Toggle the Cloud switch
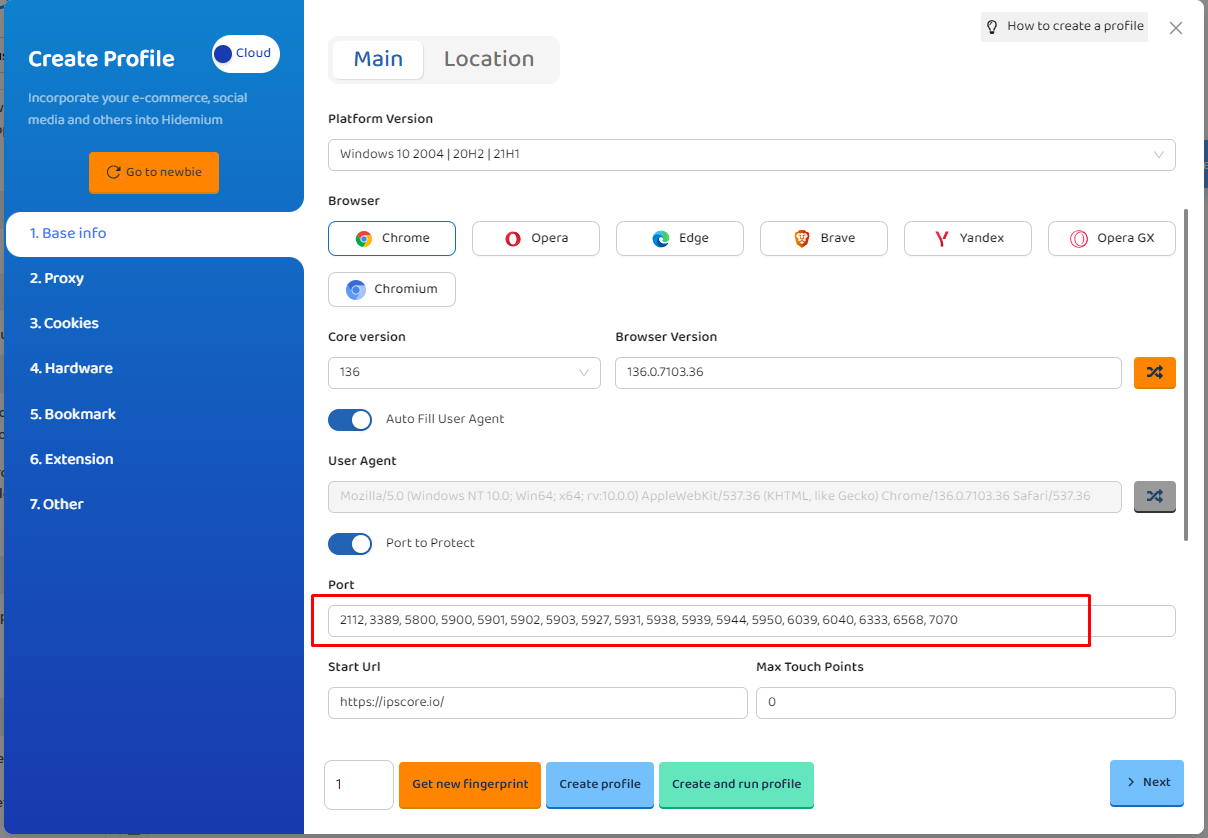Screen dimensions: 1208x838 [x=245, y=54]
